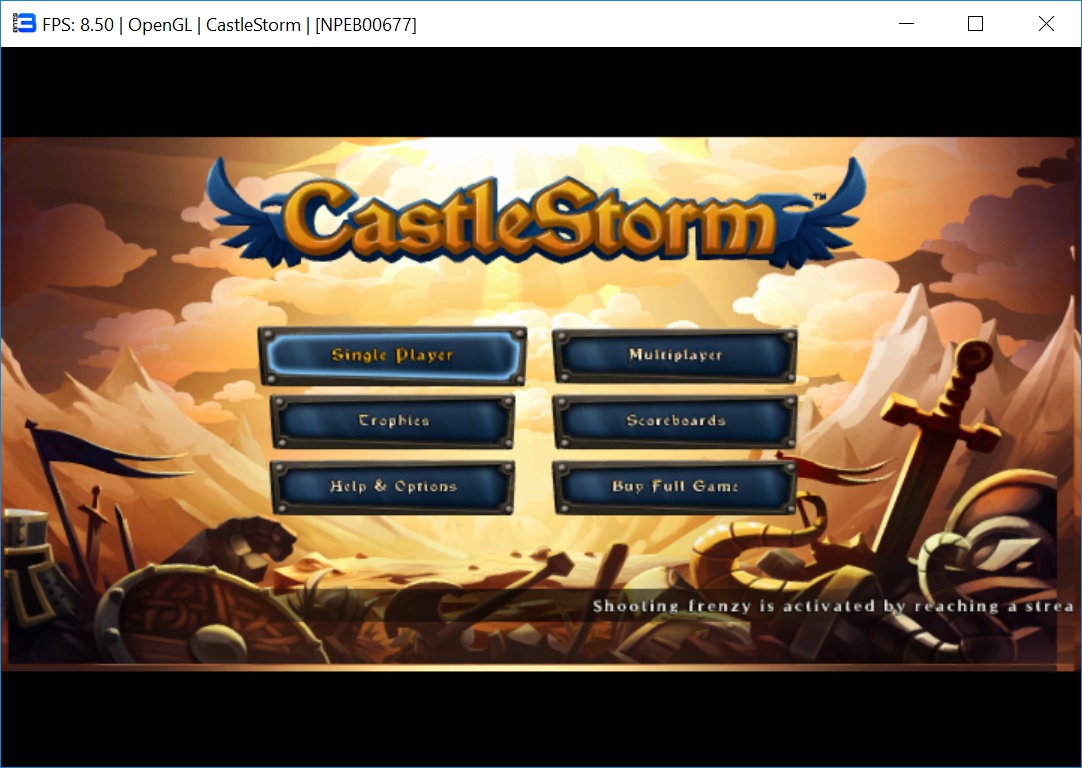Close the CastleStorm window

1046,24
